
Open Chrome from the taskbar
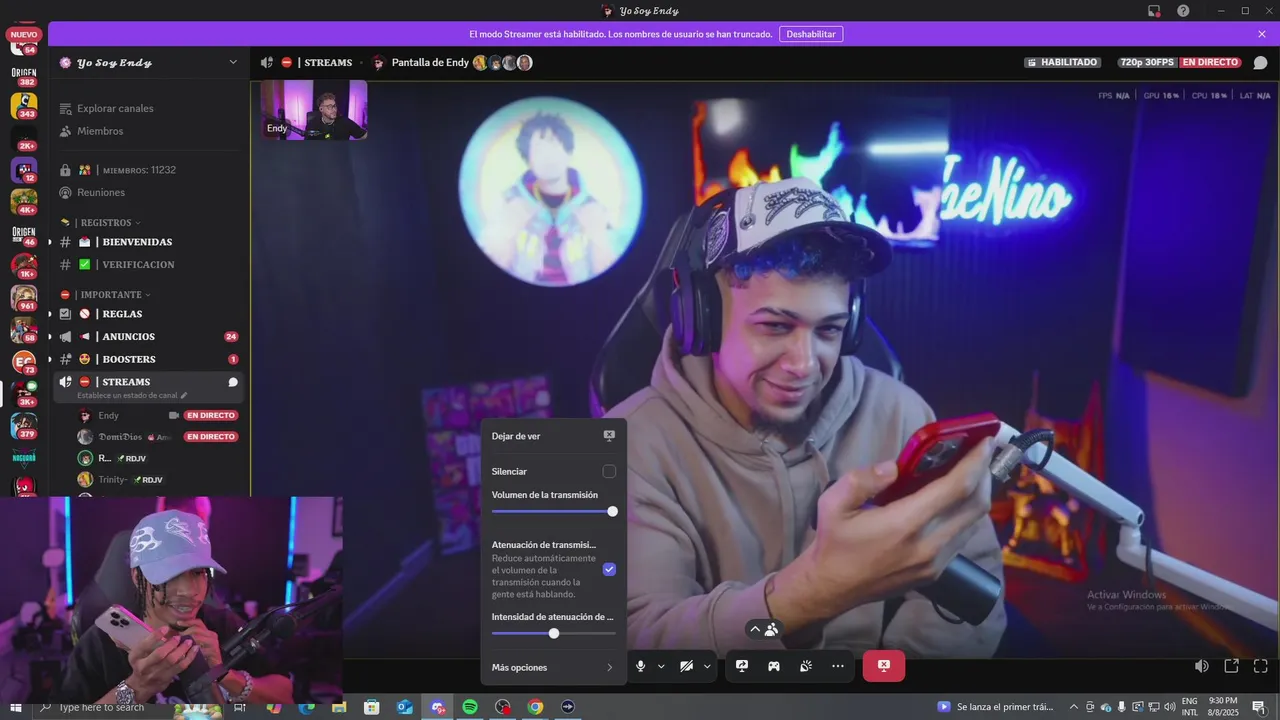[x=535, y=707]
